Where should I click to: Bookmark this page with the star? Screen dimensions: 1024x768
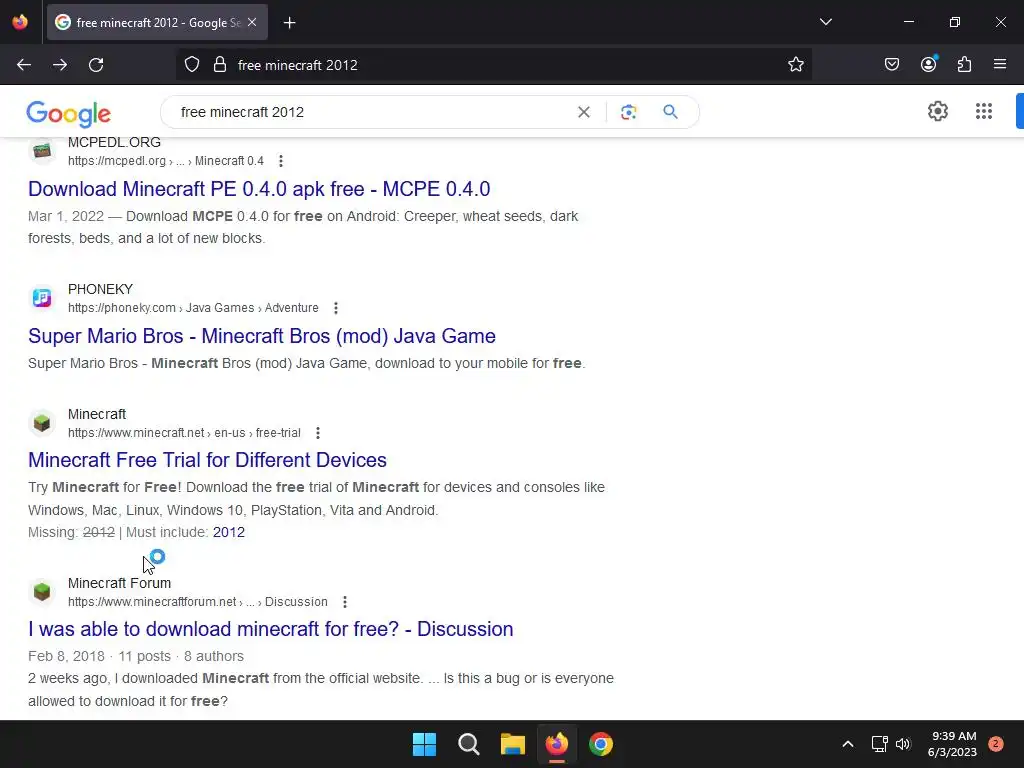click(795, 65)
